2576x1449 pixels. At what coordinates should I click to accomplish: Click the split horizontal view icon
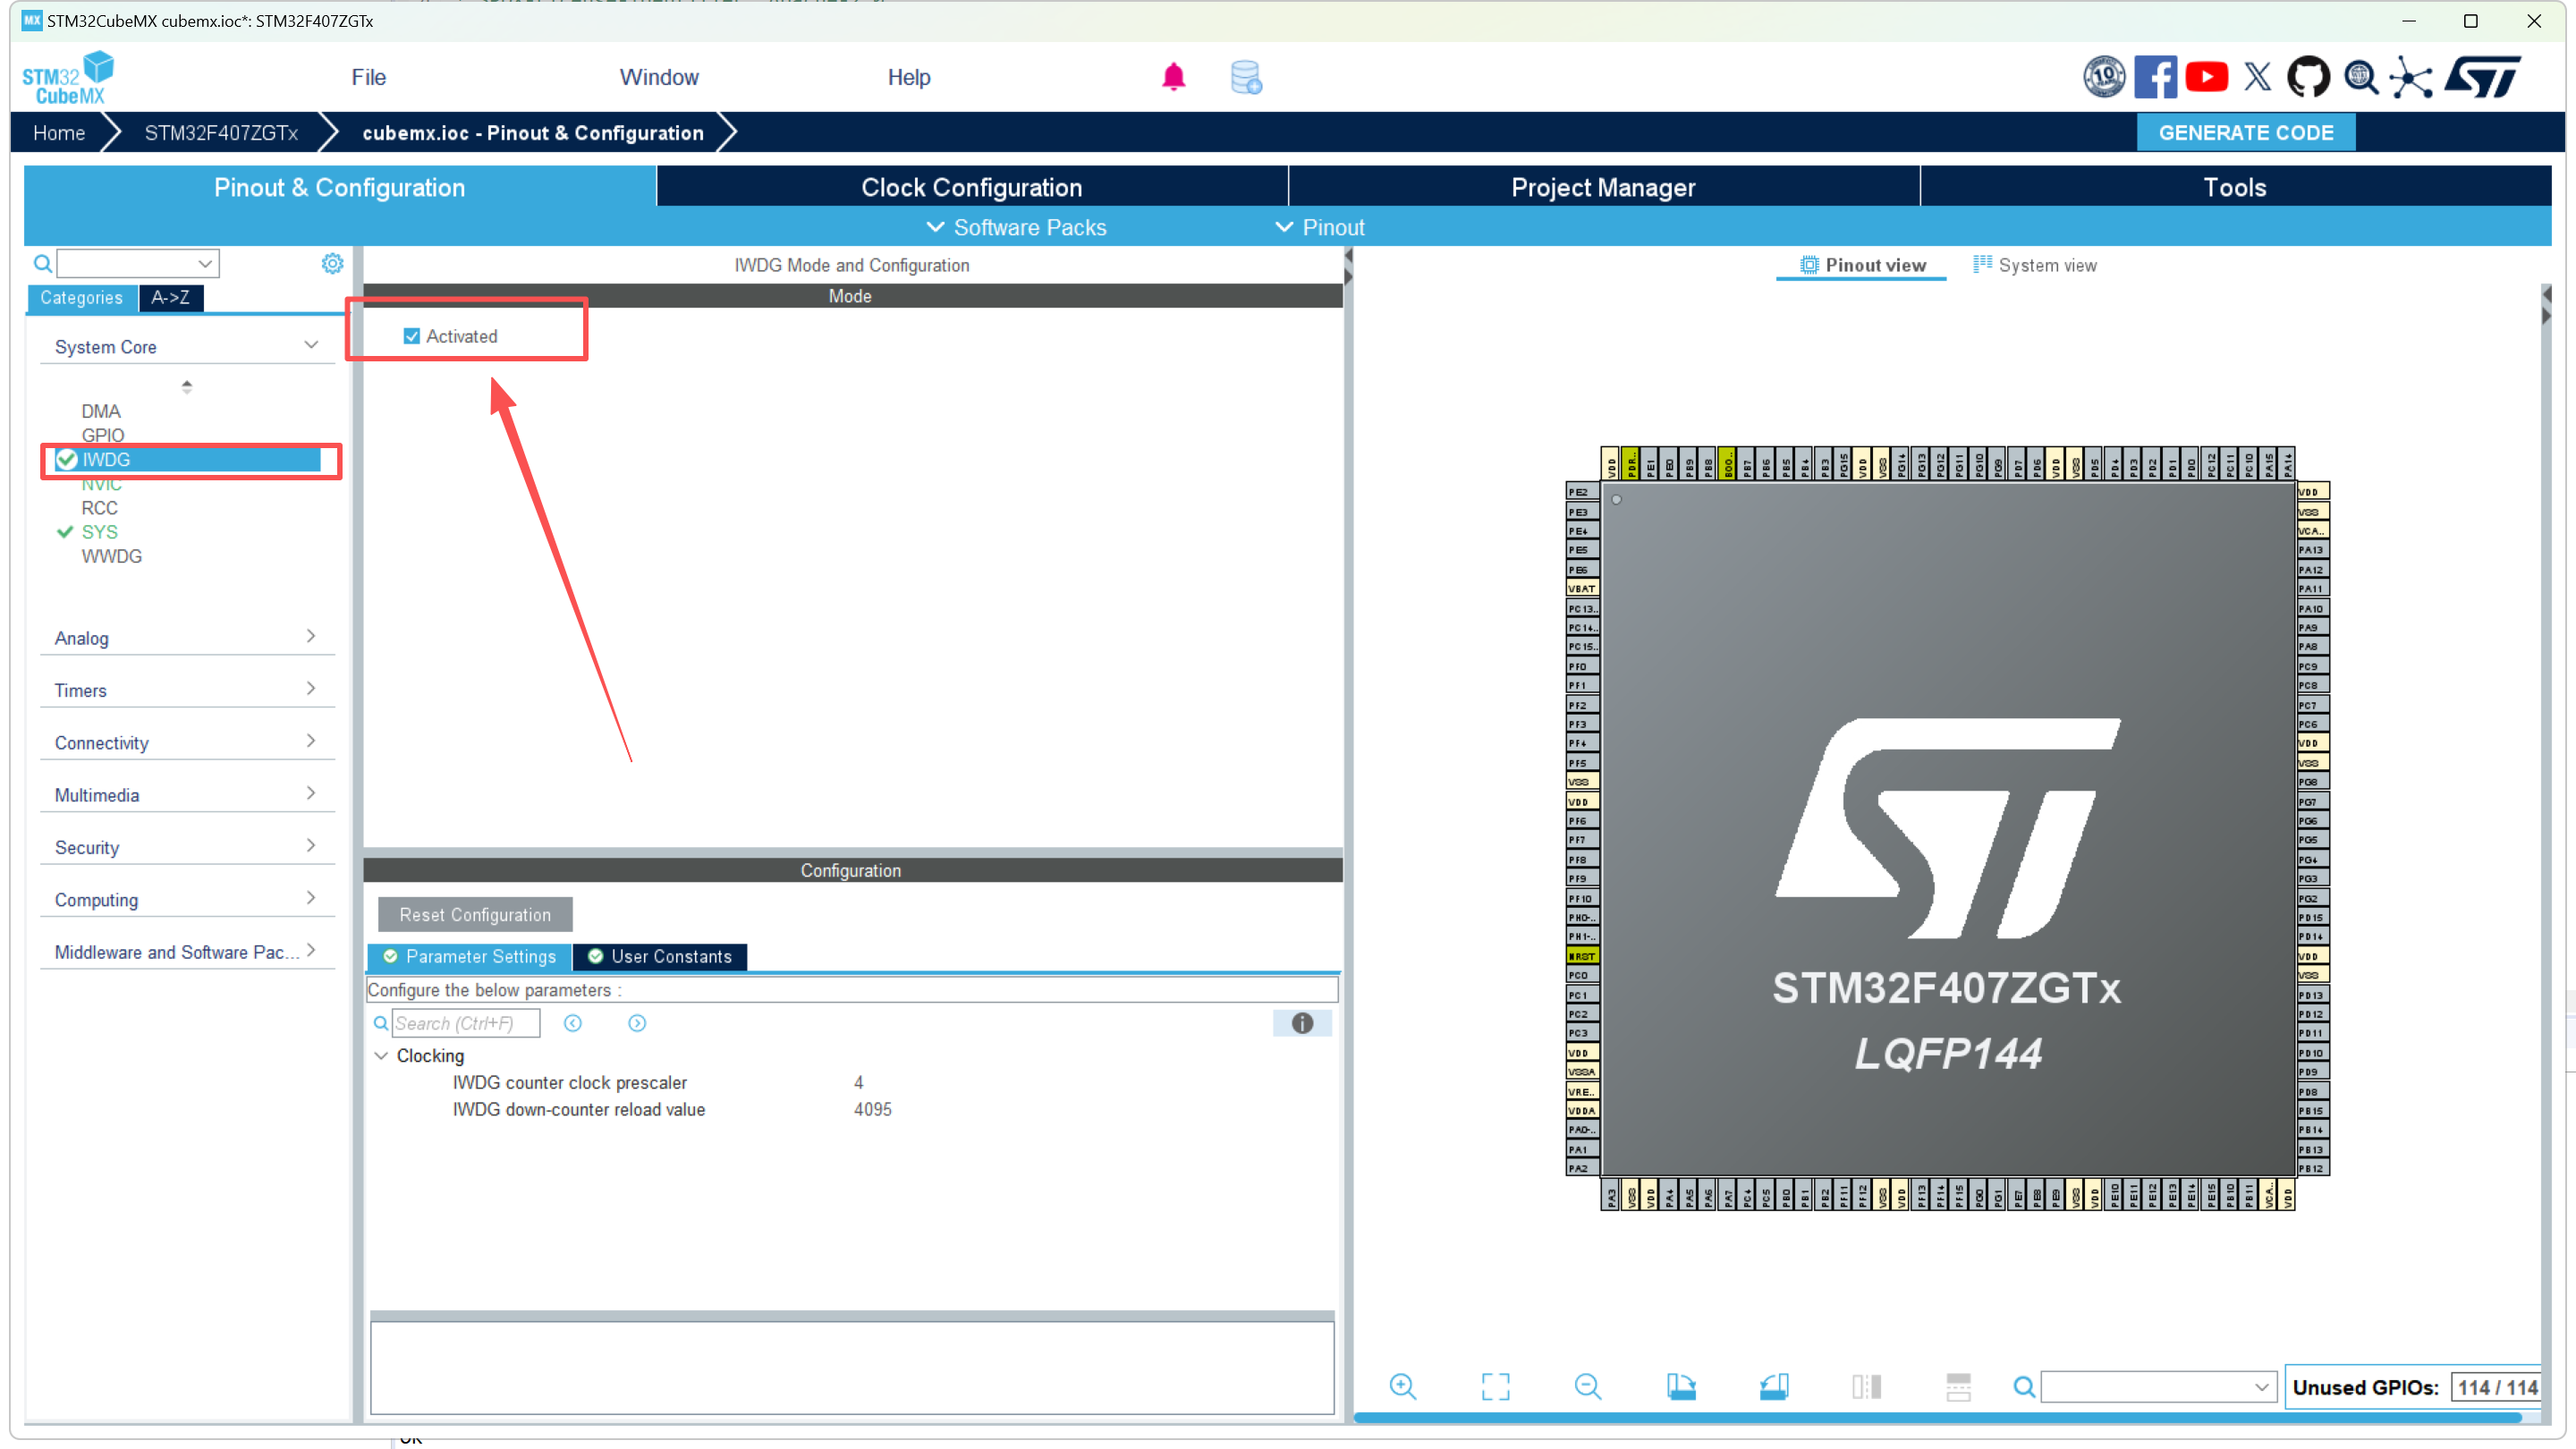1958,1386
